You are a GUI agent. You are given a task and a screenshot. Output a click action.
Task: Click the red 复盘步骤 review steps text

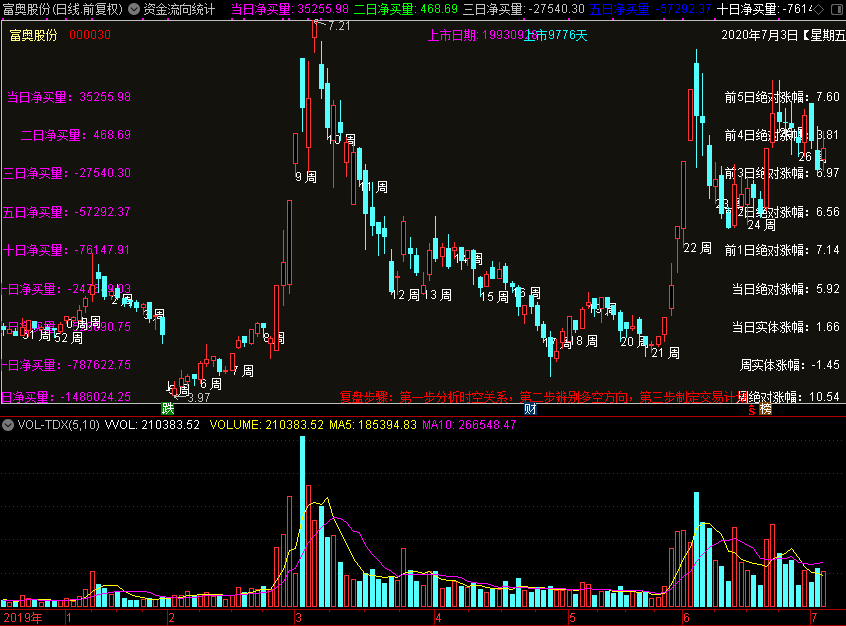(x=544, y=398)
